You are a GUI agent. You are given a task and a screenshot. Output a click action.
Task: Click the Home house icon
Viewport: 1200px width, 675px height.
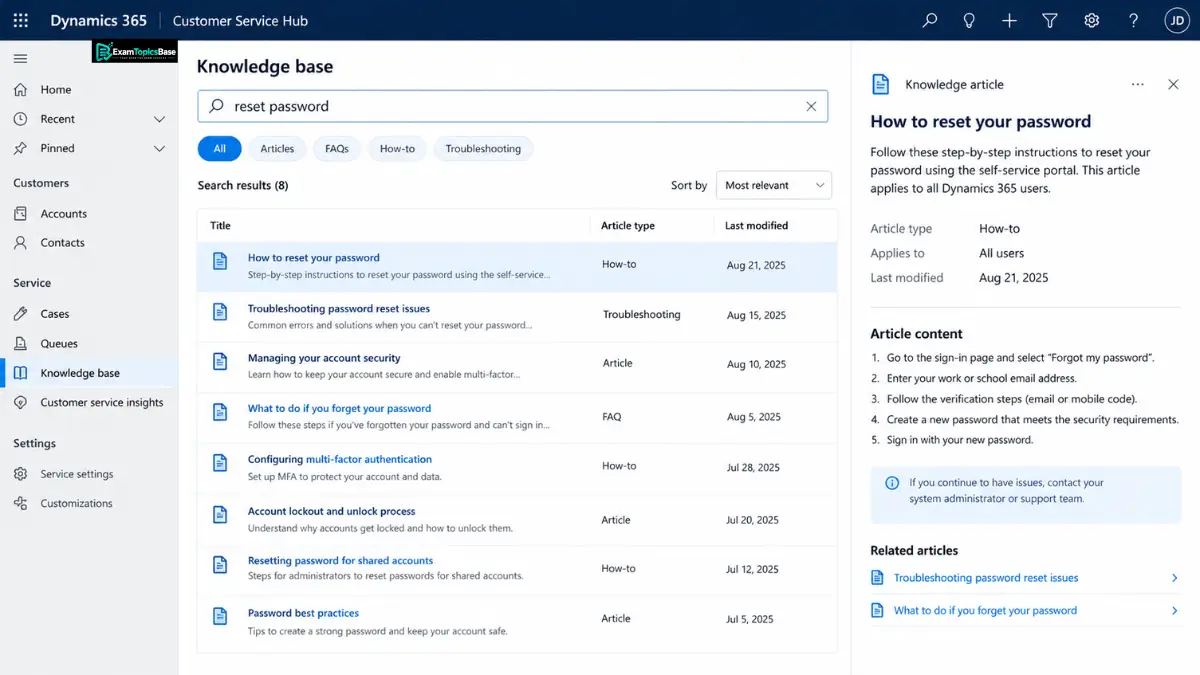[20, 89]
